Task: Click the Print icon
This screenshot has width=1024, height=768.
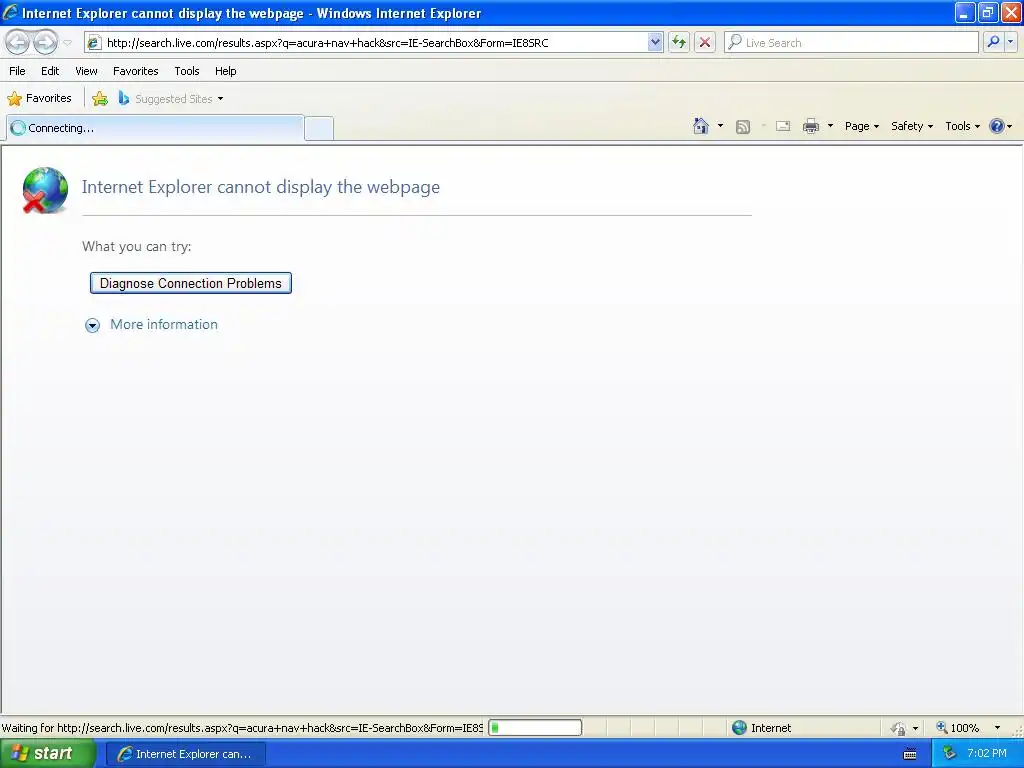Action: 810,126
